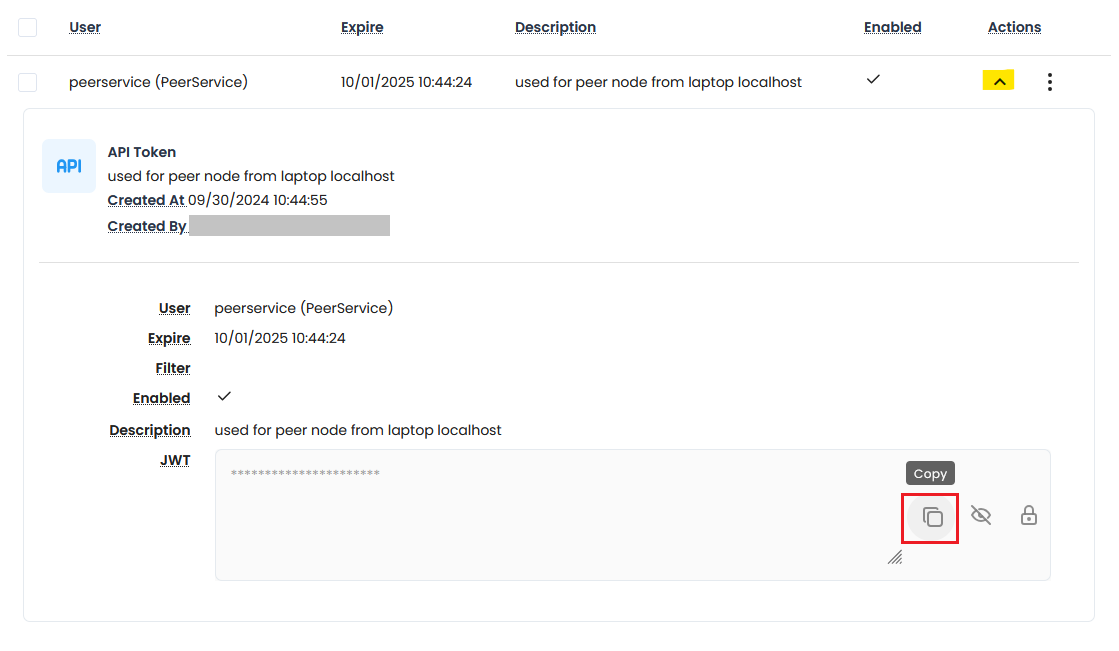The height and width of the screenshot is (651, 1119).
Task: Copy the JWT token to clipboard
Action: 931,517
